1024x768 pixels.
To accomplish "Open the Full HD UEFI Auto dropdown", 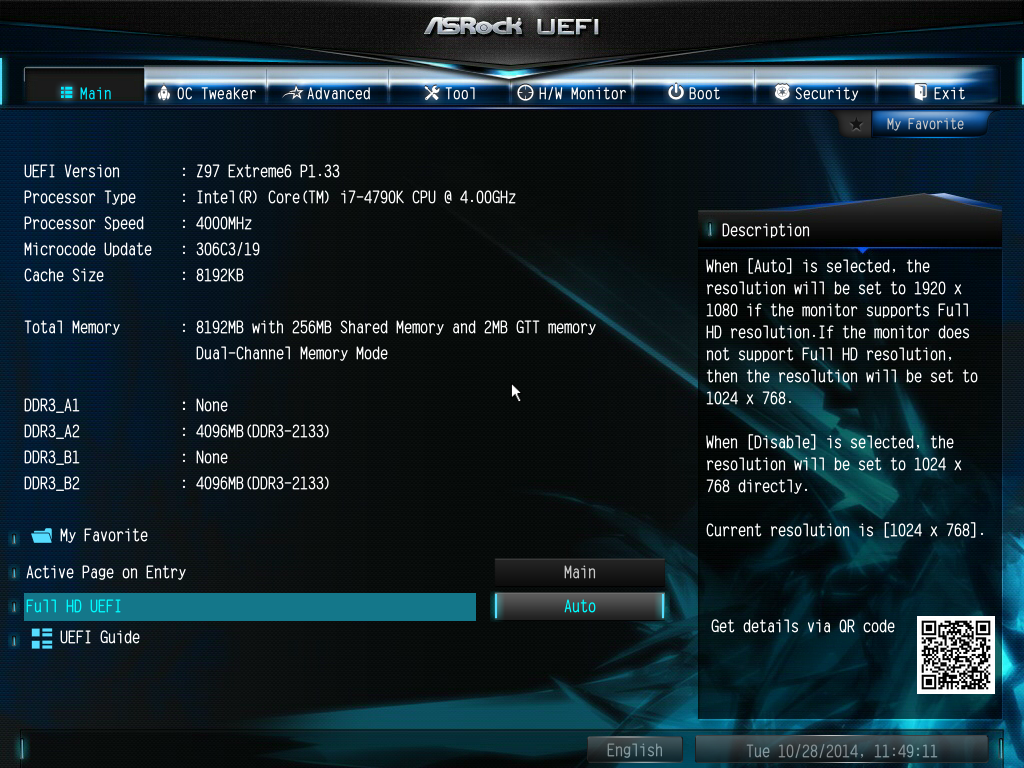I will pyautogui.click(x=580, y=607).
